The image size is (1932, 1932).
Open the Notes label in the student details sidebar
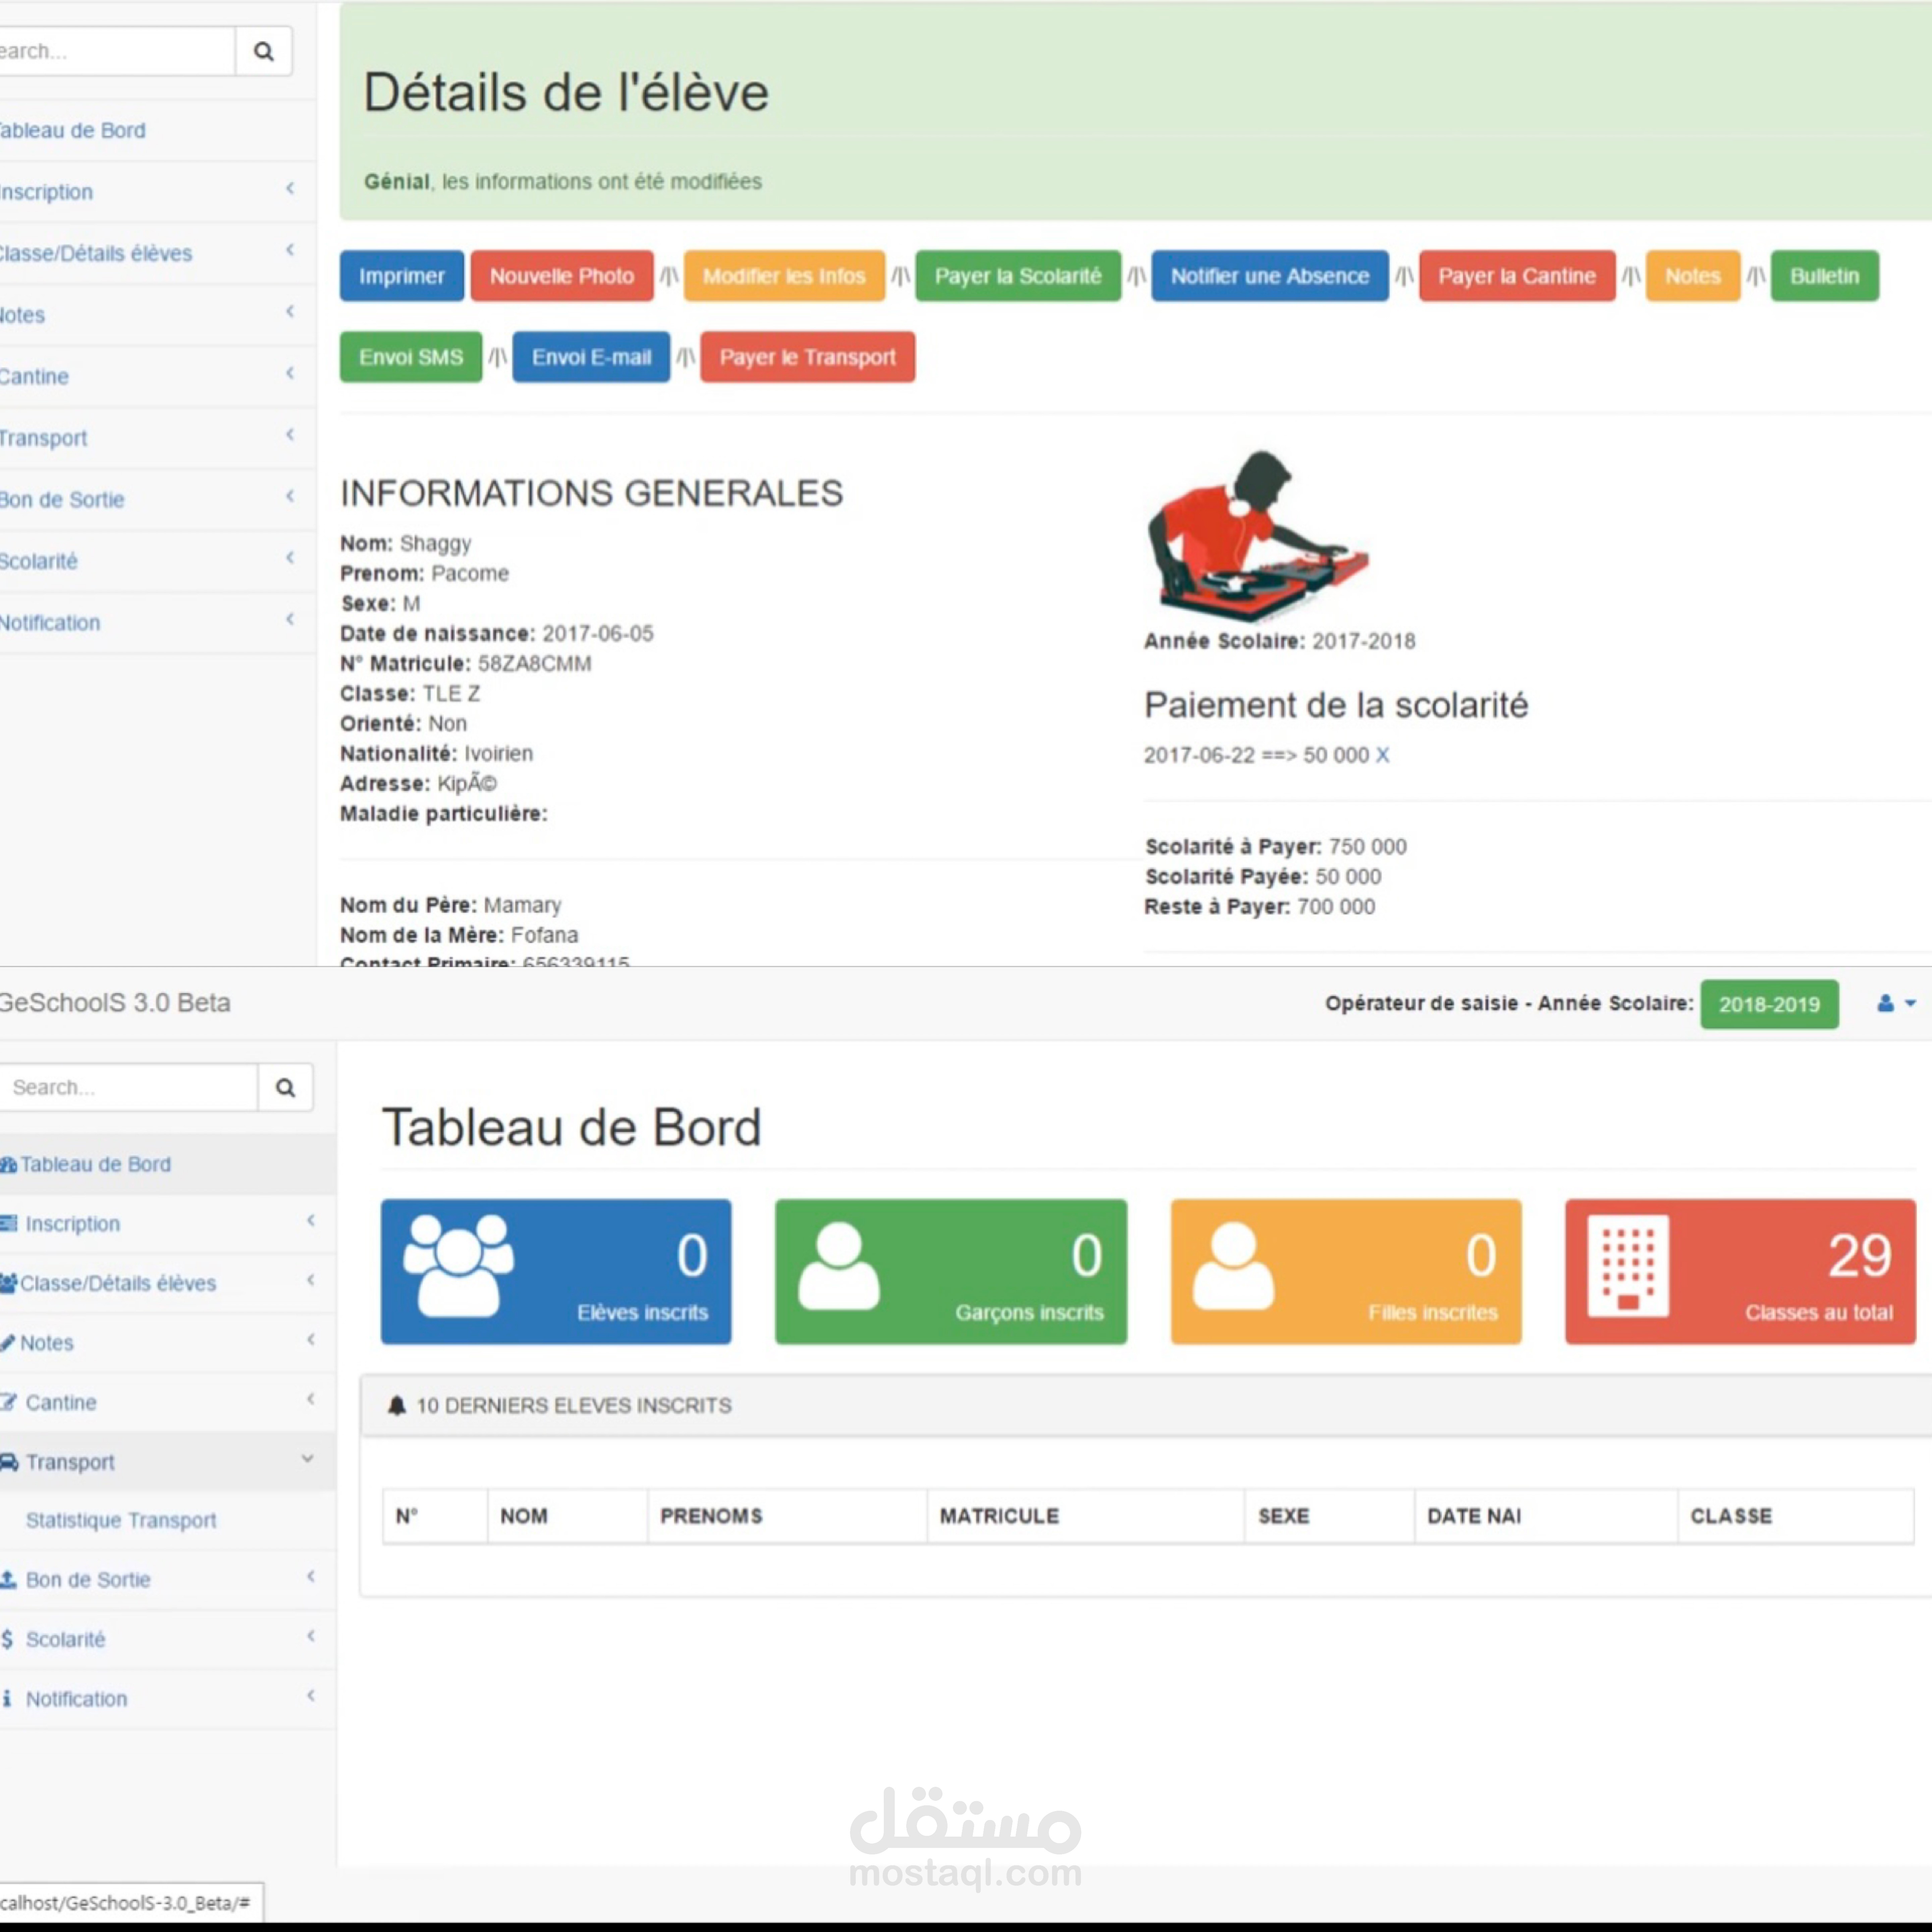pos(22,315)
